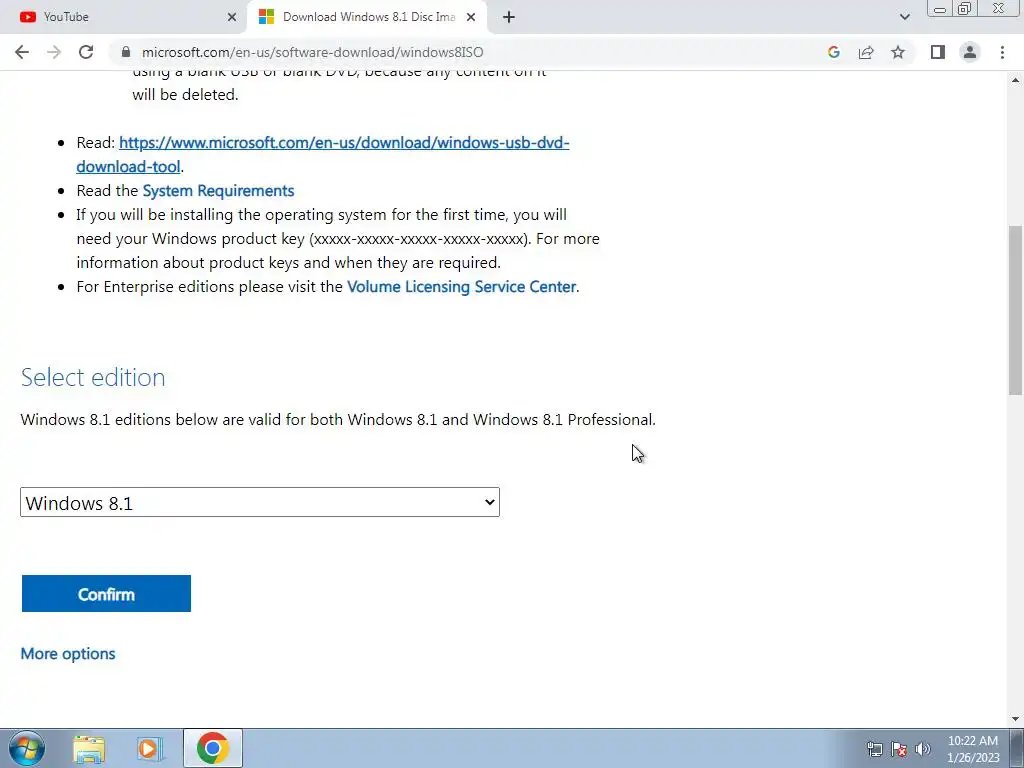Open a new tab
The height and width of the screenshot is (768, 1024).
(509, 17)
